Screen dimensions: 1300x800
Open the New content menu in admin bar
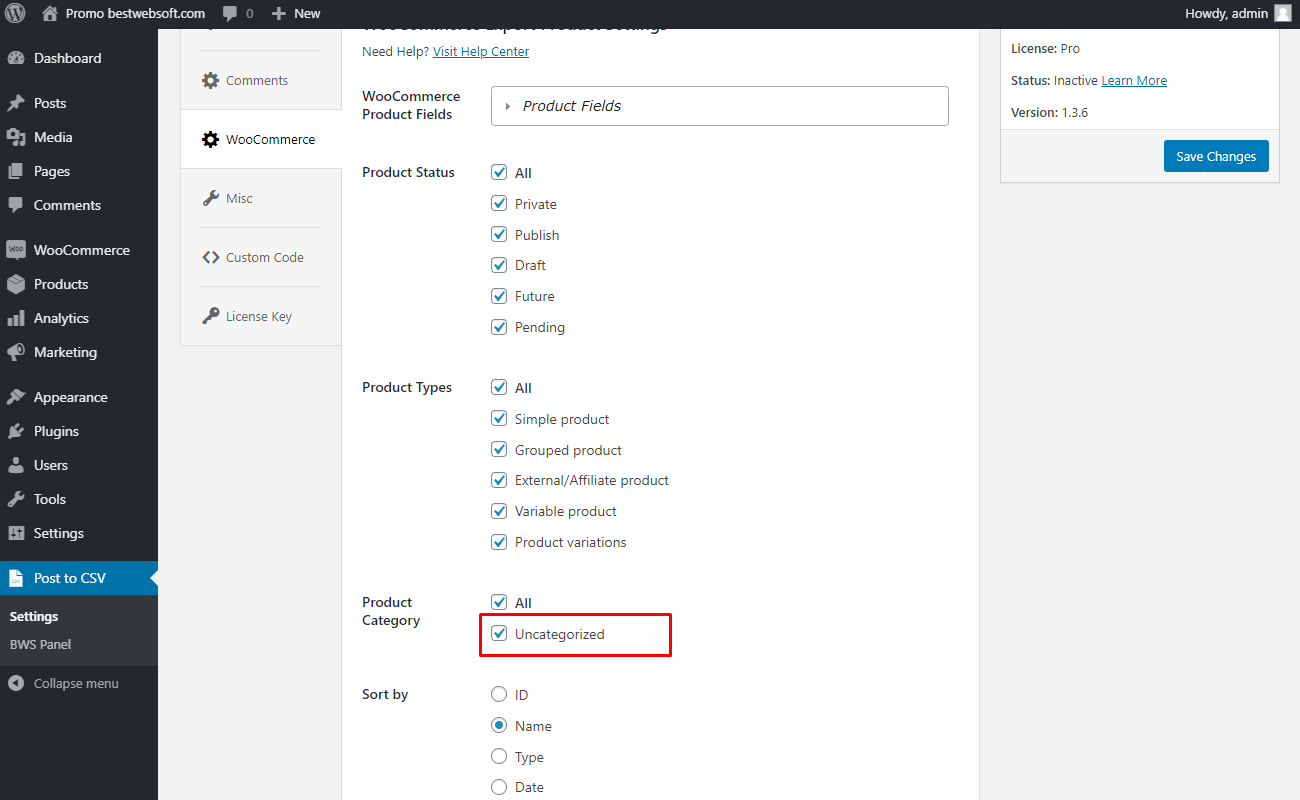pos(296,14)
